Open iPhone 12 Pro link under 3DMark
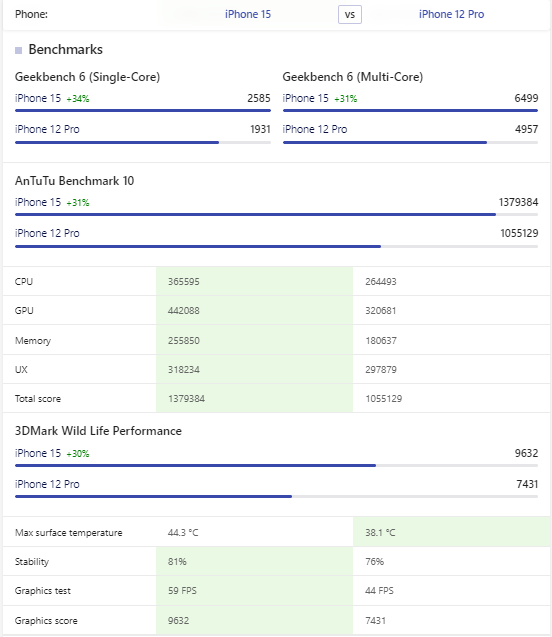This screenshot has width=552, height=637. point(47,484)
